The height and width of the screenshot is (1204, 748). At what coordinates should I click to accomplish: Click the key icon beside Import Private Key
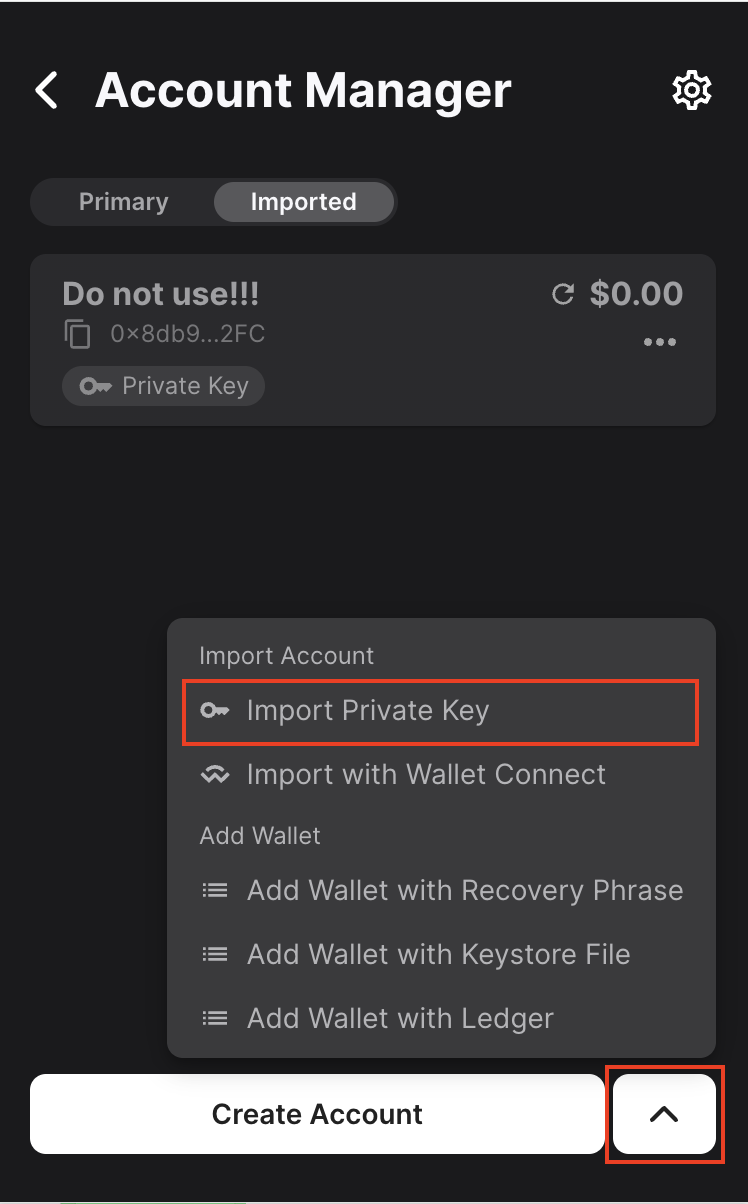[x=215, y=711]
